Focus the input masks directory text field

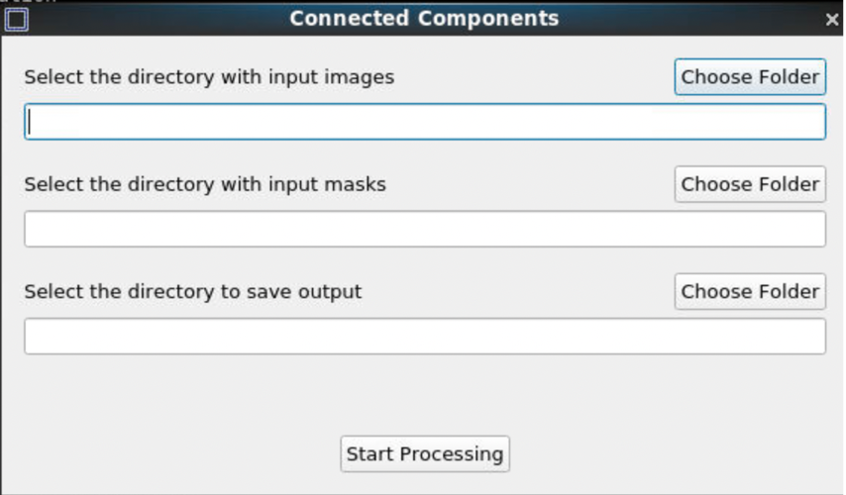point(425,229)
